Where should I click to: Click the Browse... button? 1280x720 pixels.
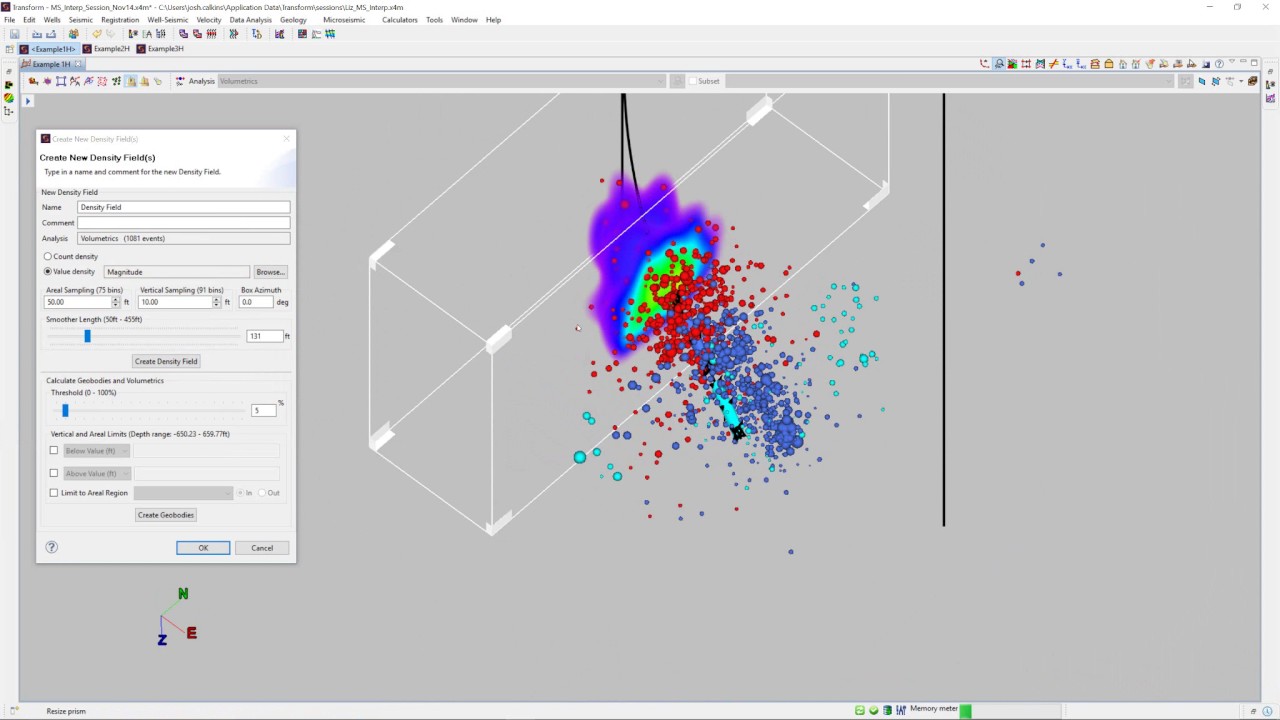click(x=270, y=272)
